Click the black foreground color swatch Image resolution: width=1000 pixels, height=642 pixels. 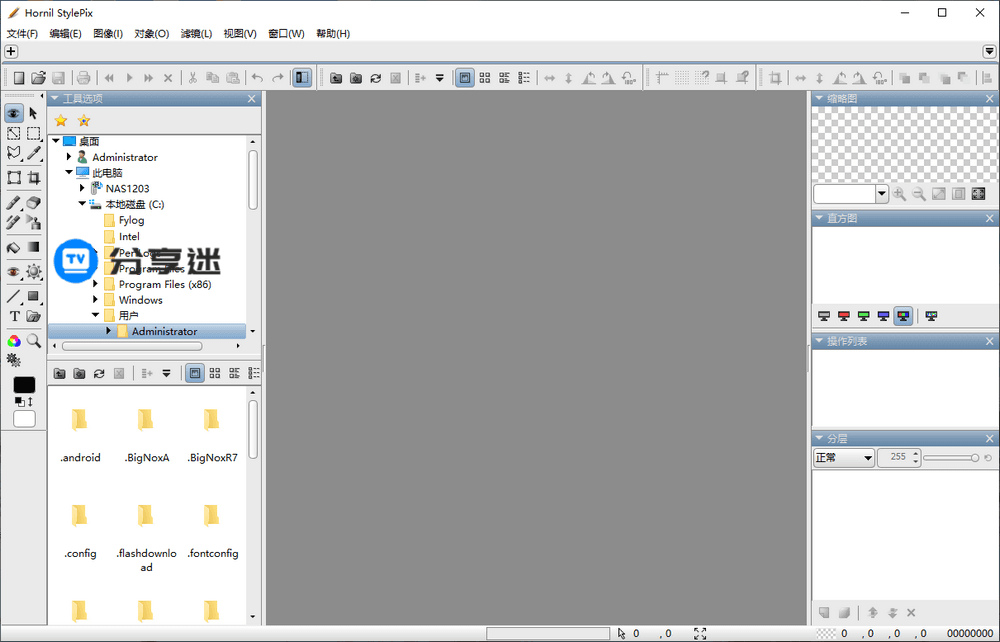point(24,385)
